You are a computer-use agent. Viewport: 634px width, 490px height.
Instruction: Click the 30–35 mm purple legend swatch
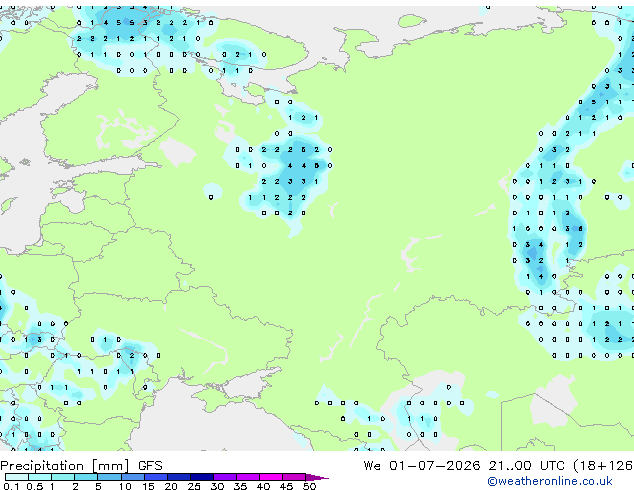[225, 477]
